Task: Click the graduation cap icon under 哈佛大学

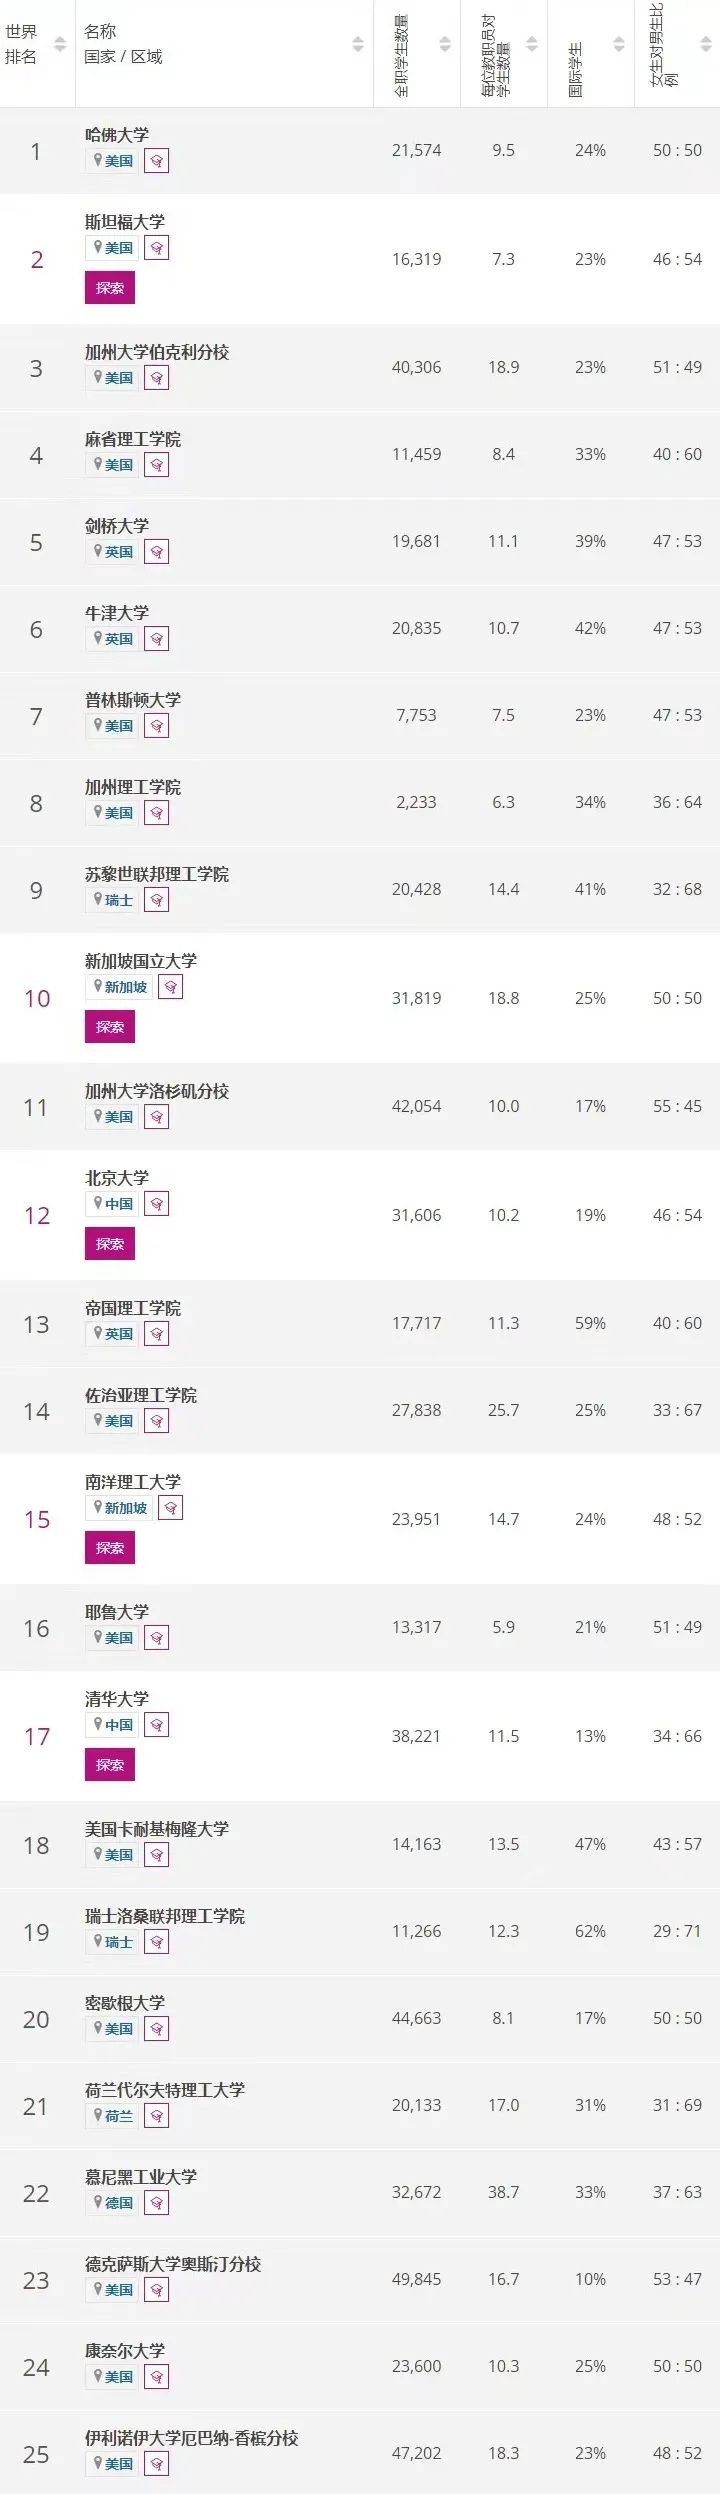Action: 156,161
